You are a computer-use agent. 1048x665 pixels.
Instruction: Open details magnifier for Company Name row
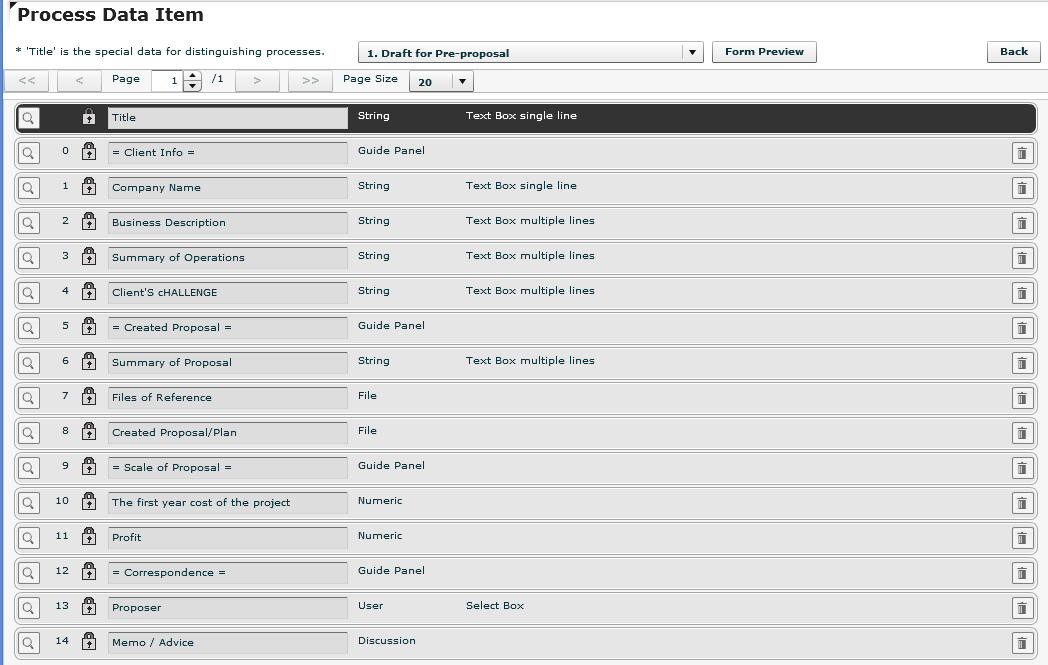[28, 188]
